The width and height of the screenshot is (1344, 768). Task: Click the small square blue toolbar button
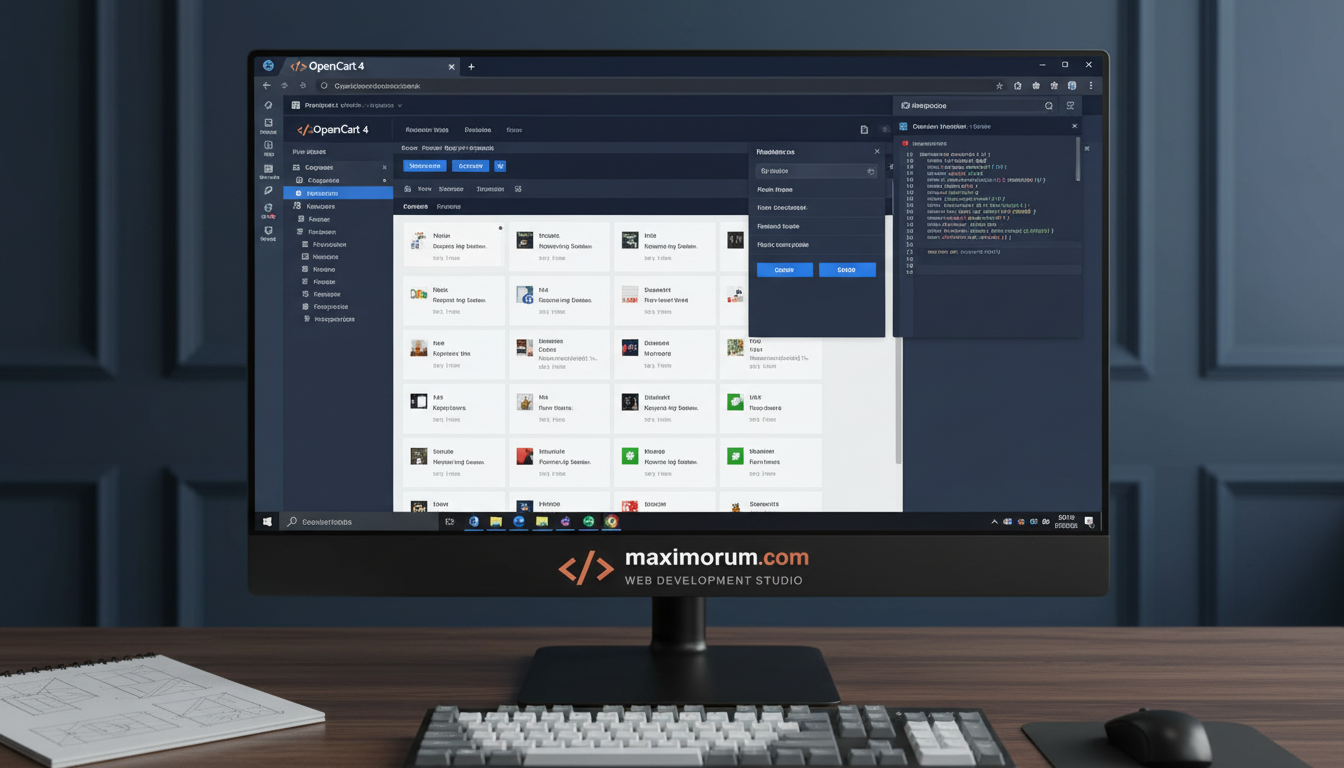pos(500,166)
